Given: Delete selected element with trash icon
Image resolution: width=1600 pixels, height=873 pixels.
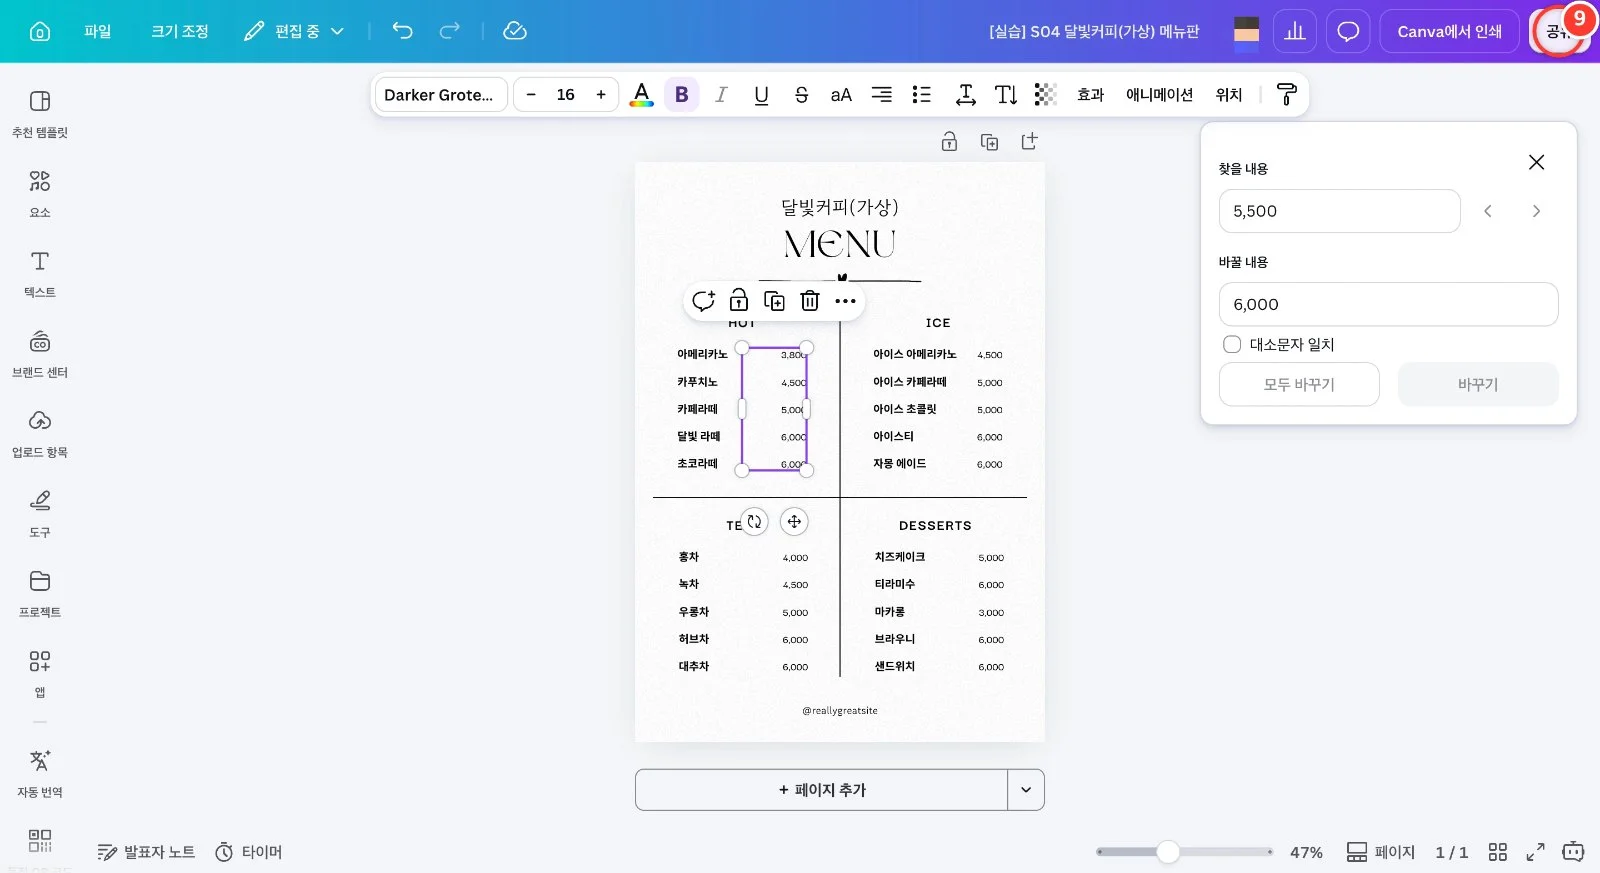Looking at the screenshot, I should coord(810,301).
